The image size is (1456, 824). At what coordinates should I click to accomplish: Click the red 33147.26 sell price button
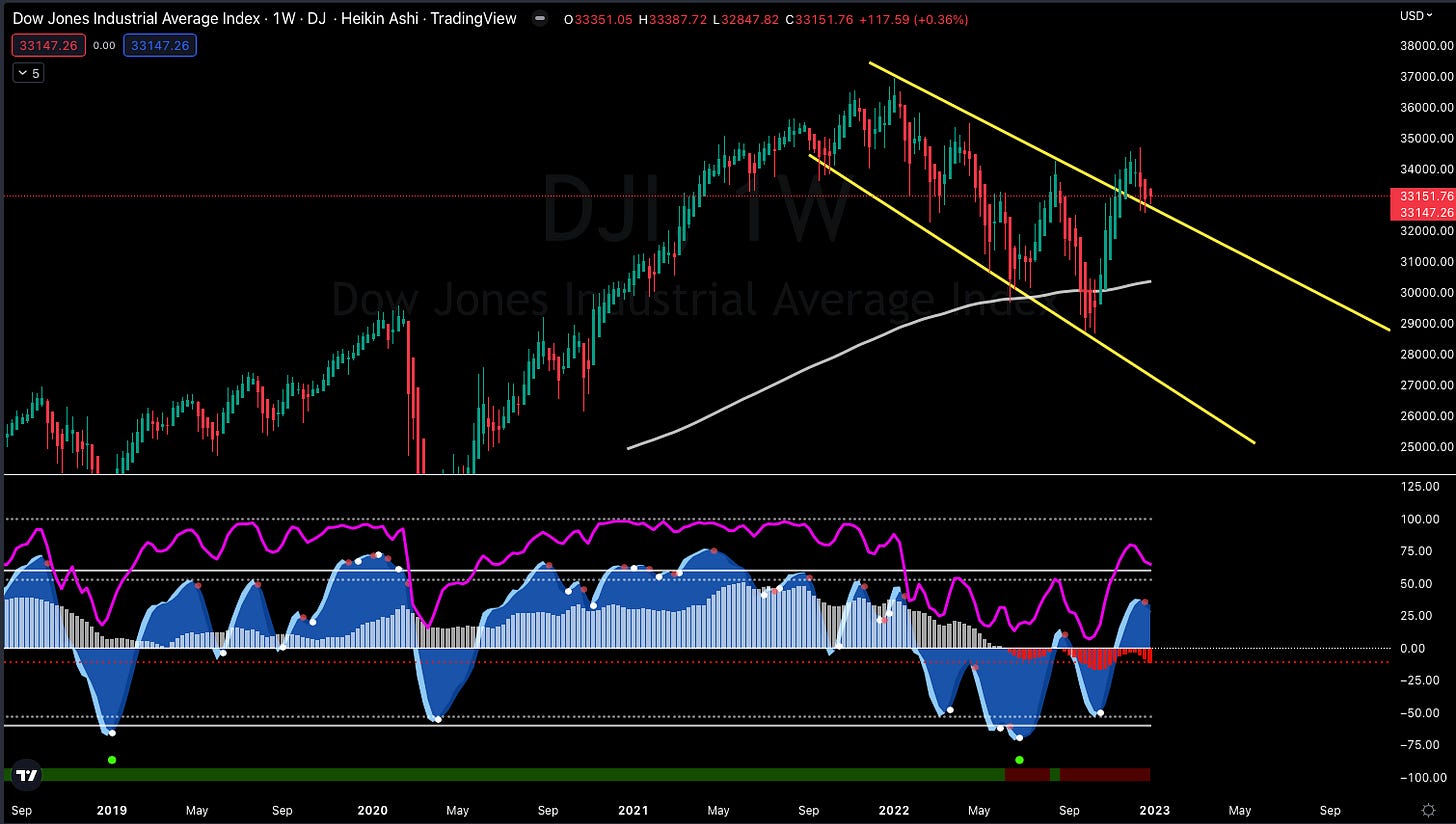click(46, 45)
